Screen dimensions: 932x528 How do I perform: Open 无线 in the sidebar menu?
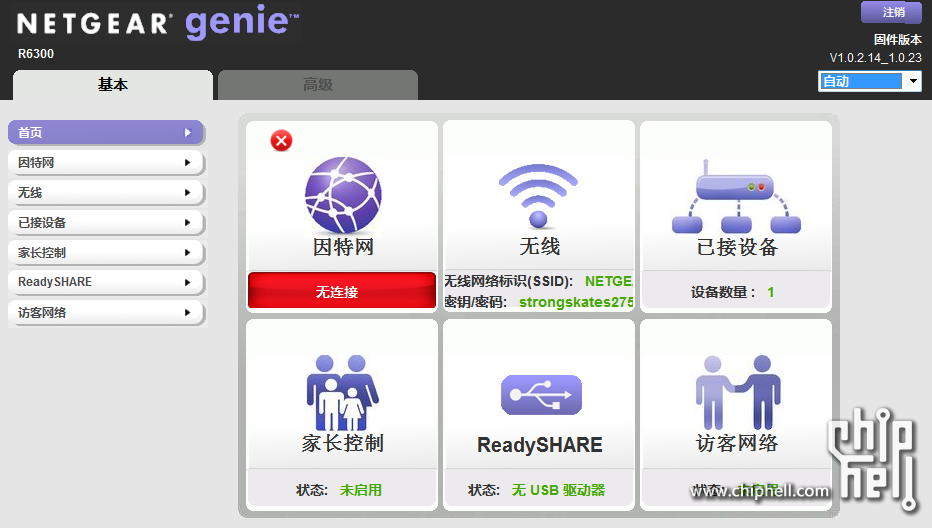tap(106, 193)
